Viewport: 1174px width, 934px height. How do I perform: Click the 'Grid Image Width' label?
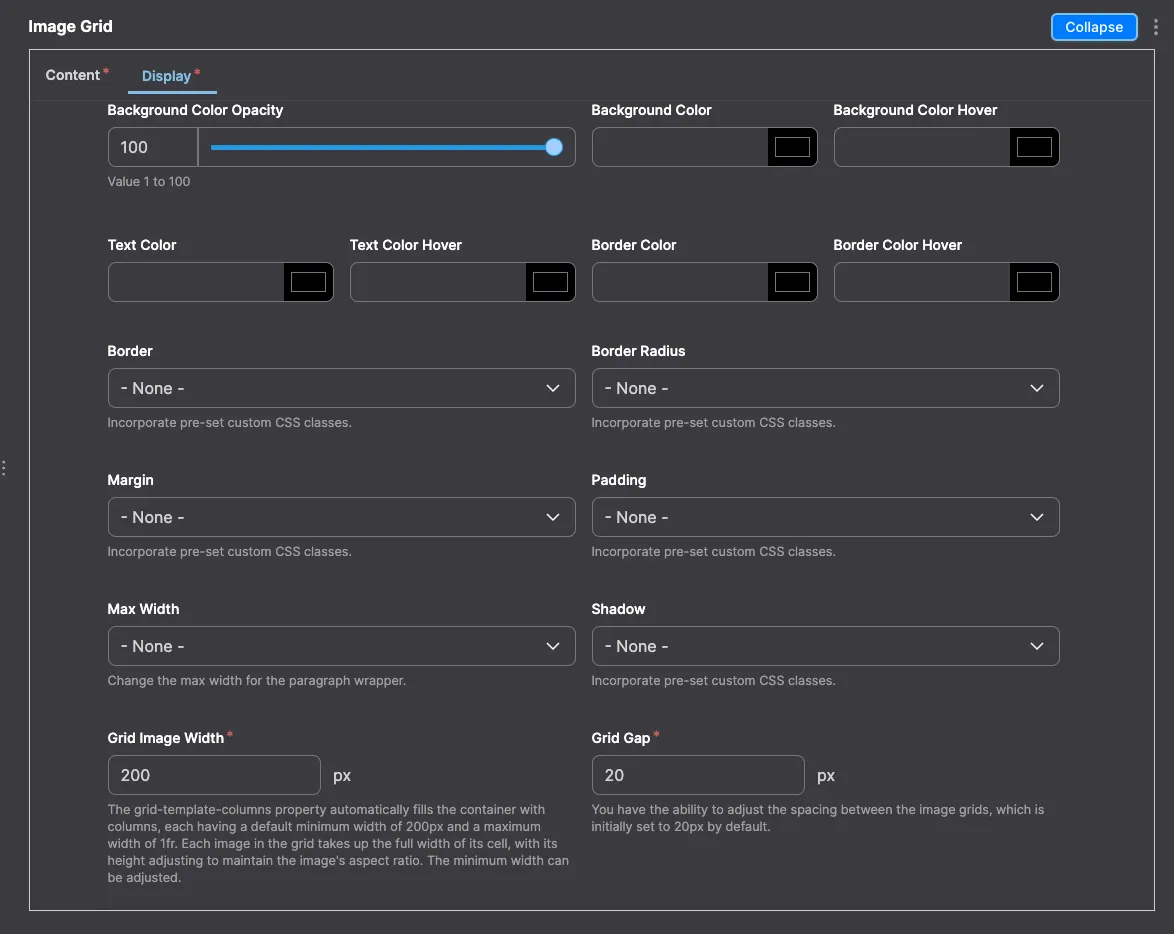click(165, 738)
